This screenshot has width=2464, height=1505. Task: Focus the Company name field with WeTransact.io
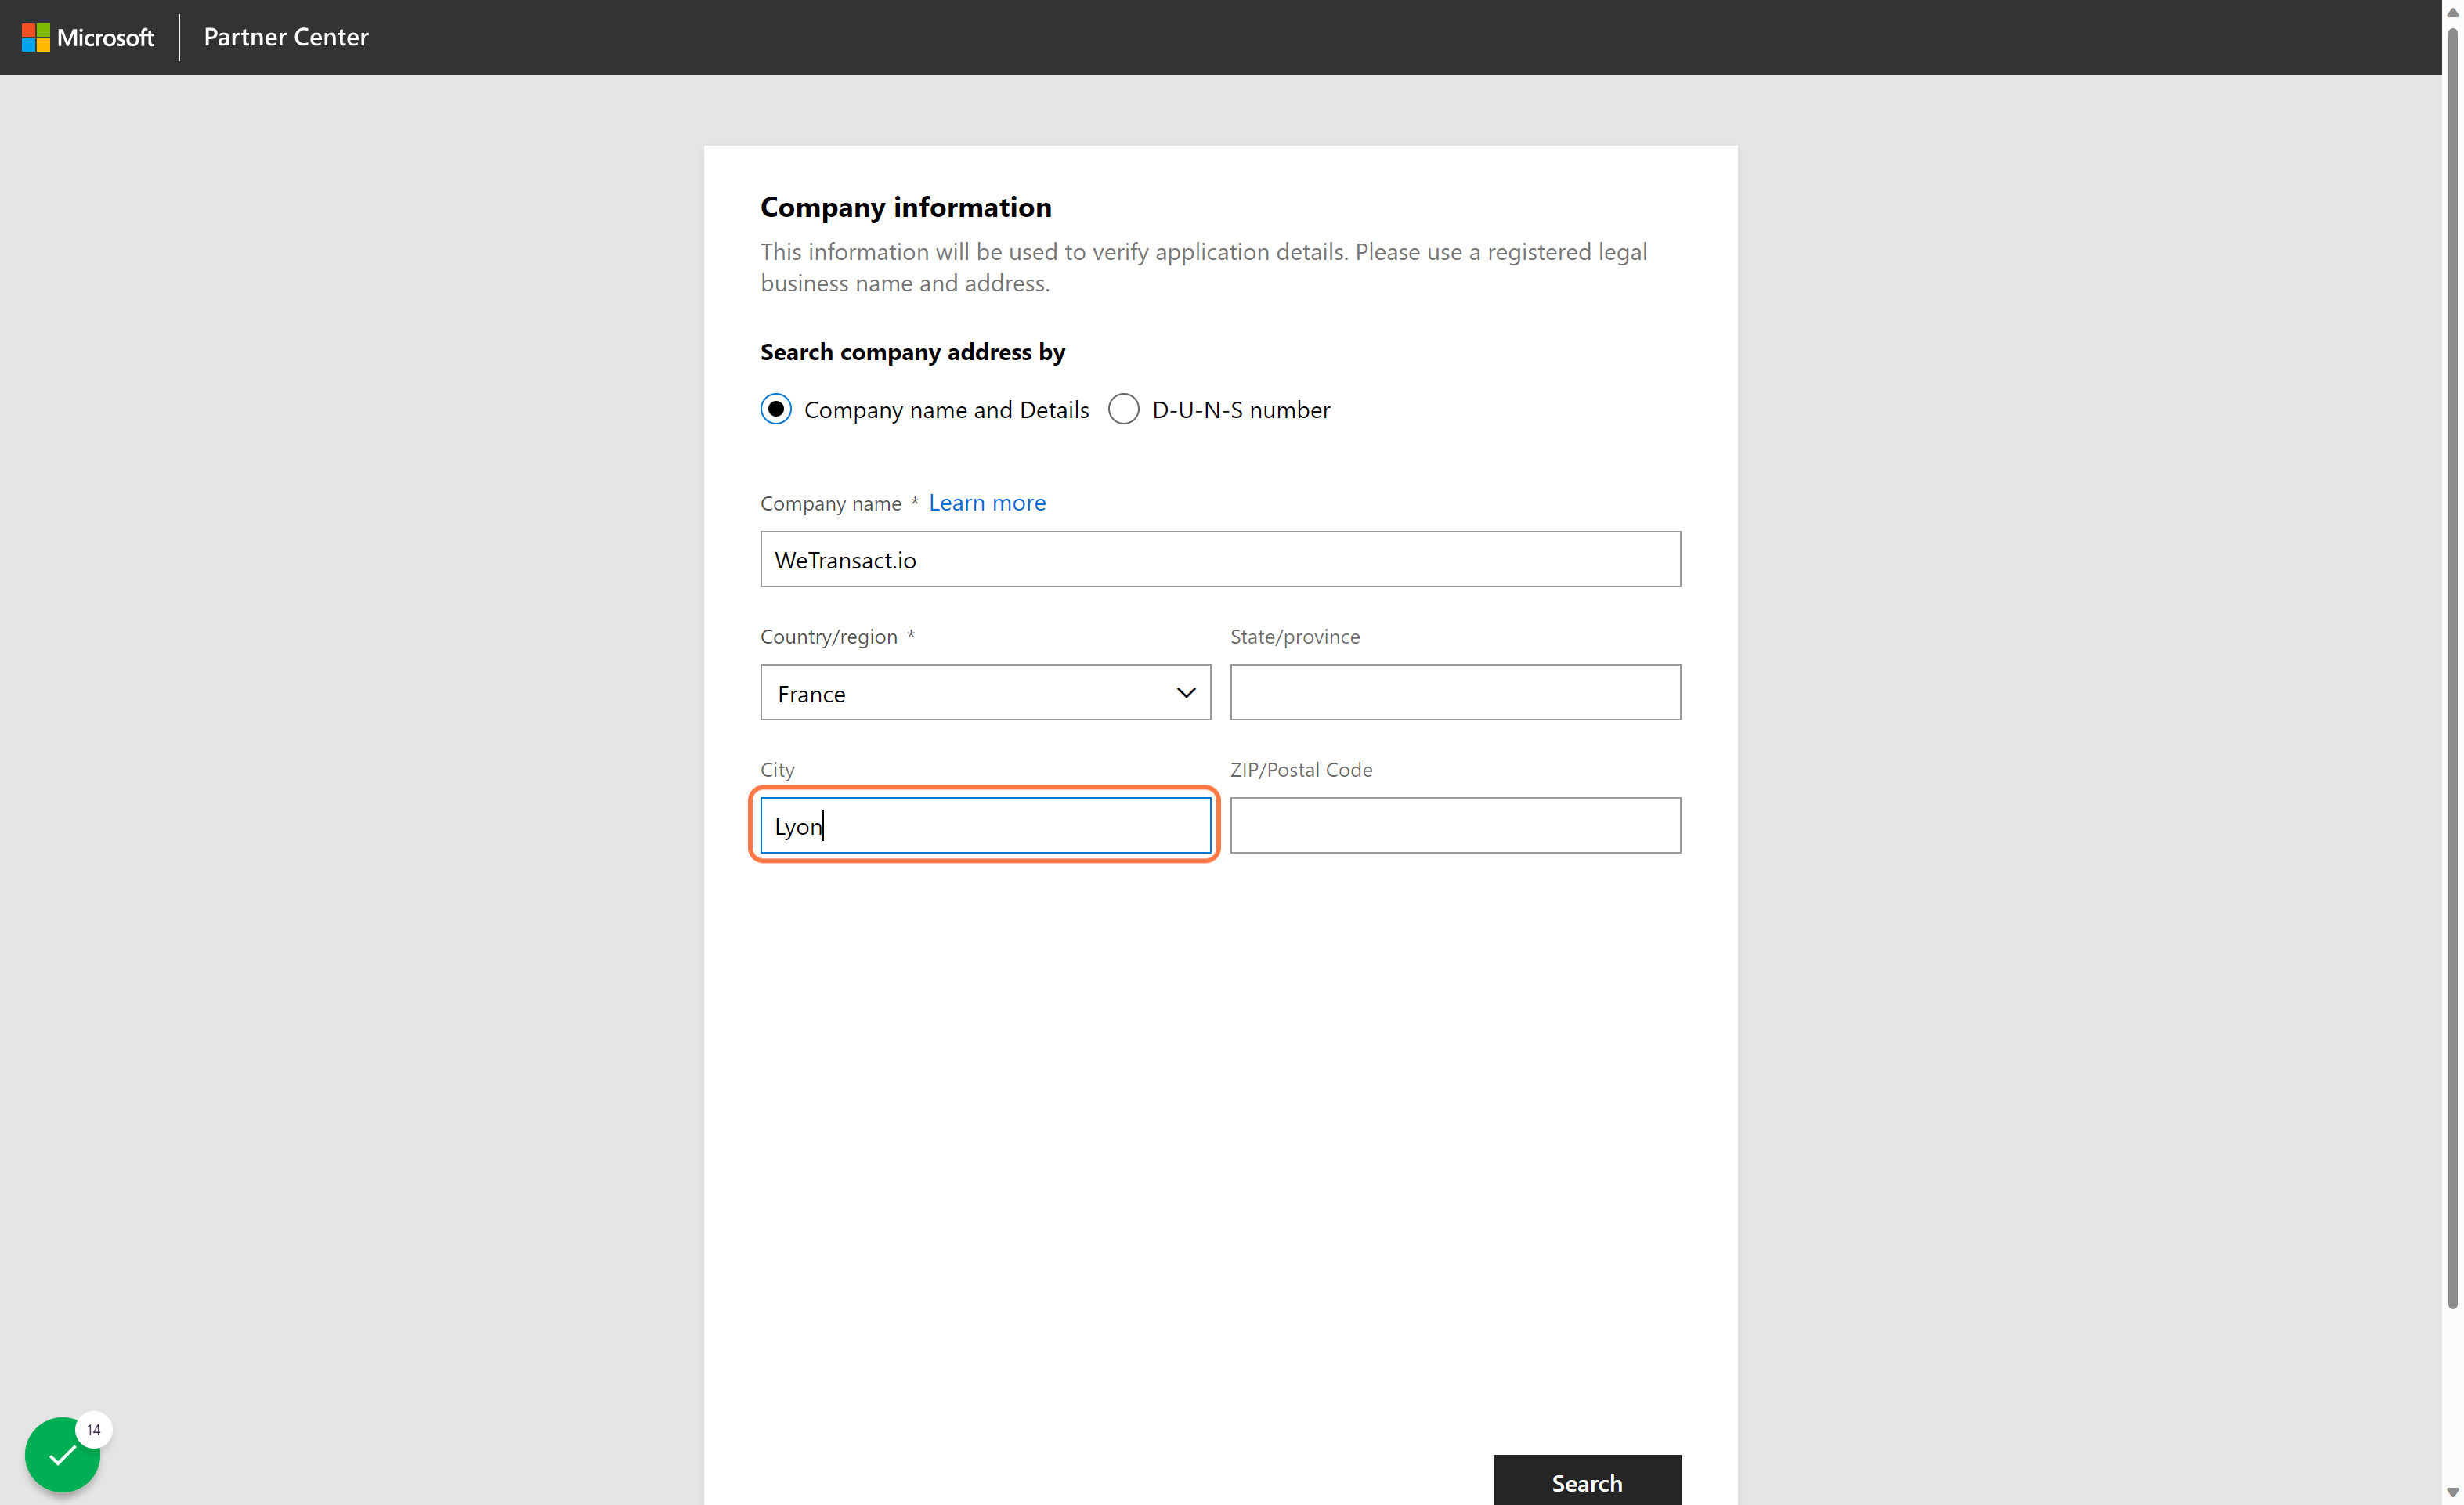pos(1220,559)
